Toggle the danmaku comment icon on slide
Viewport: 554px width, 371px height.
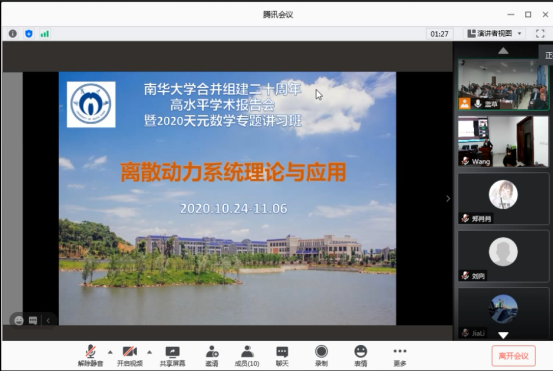coord(33,320)
